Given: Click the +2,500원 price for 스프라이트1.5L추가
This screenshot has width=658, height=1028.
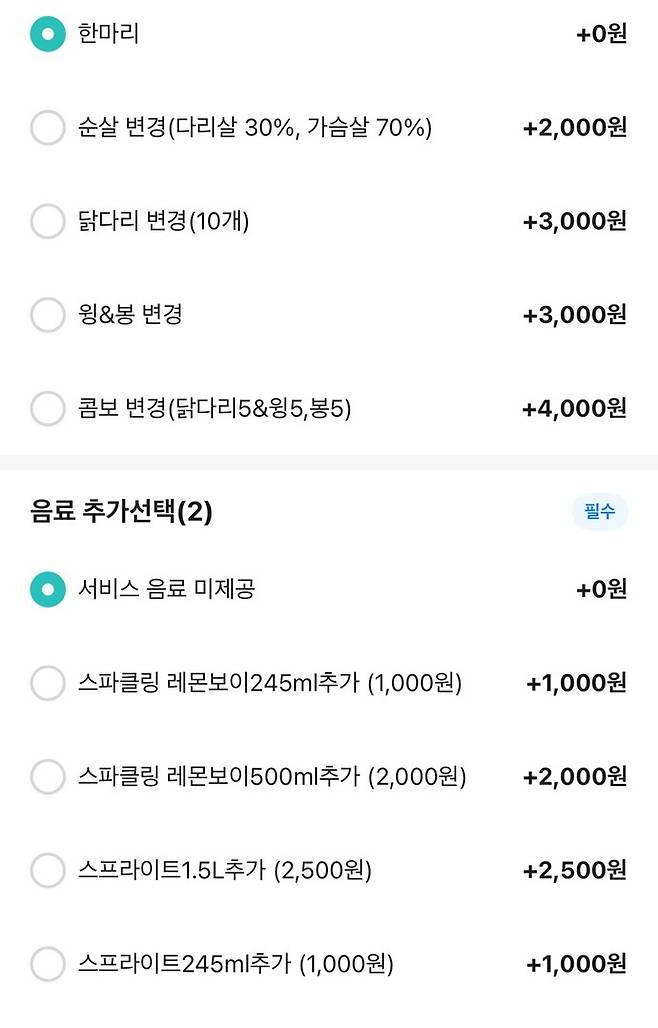Looking at the screenshot, I should coord(575,869).
